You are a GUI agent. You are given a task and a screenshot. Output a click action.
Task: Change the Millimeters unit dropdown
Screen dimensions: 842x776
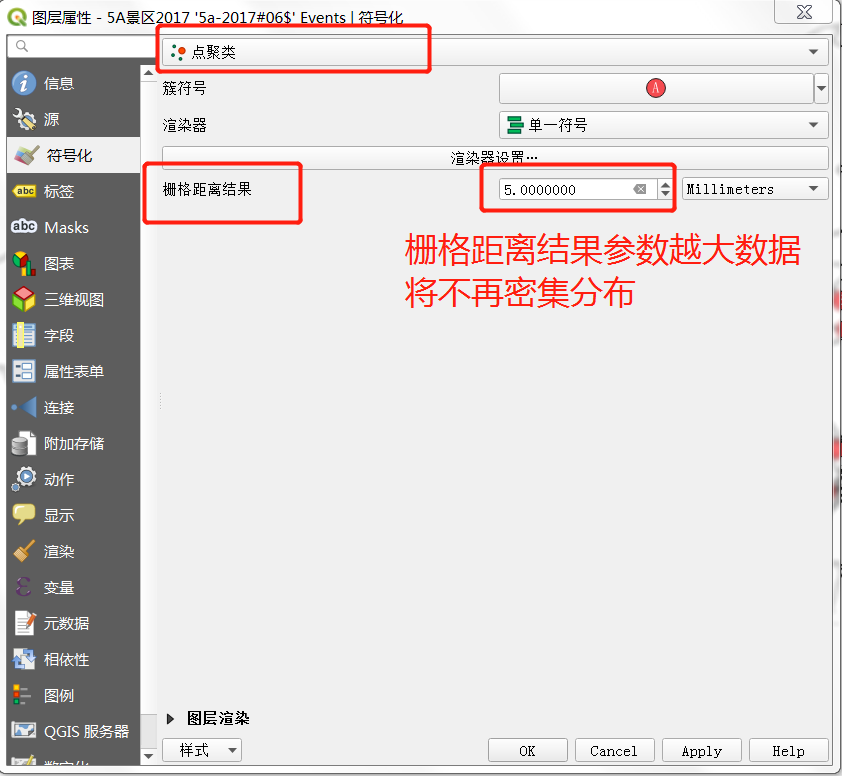754,189
